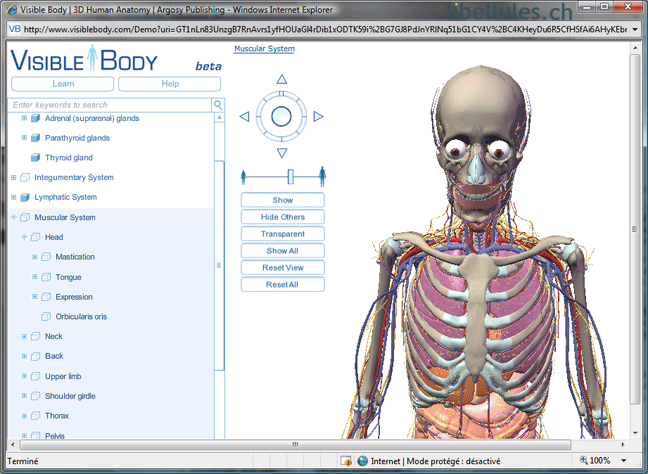Image resolution: width=648 pixels, height=474 pixels.
Task: Click the VB site icon in the address bar
Action: point(14,29)
